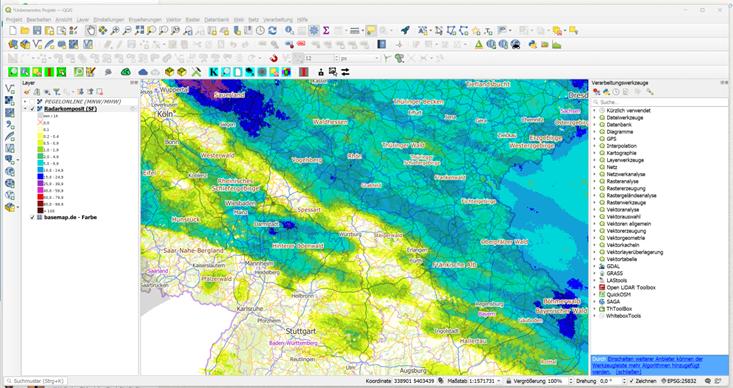Click the Add Vector Layer sidebar icon
733x388 pixels.
[9, 89]
